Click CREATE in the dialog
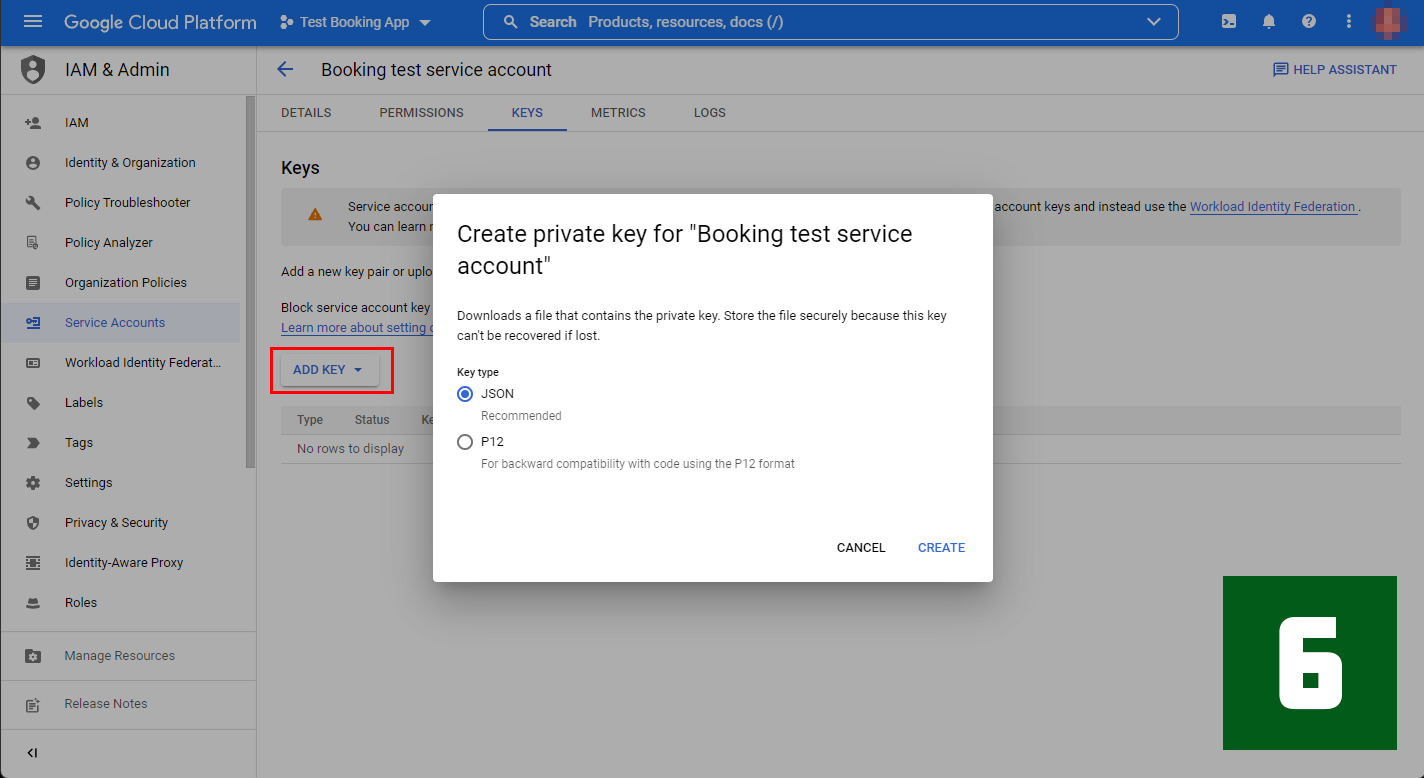The height and width of the screenshot is (778, 1424). click(941, 548)
